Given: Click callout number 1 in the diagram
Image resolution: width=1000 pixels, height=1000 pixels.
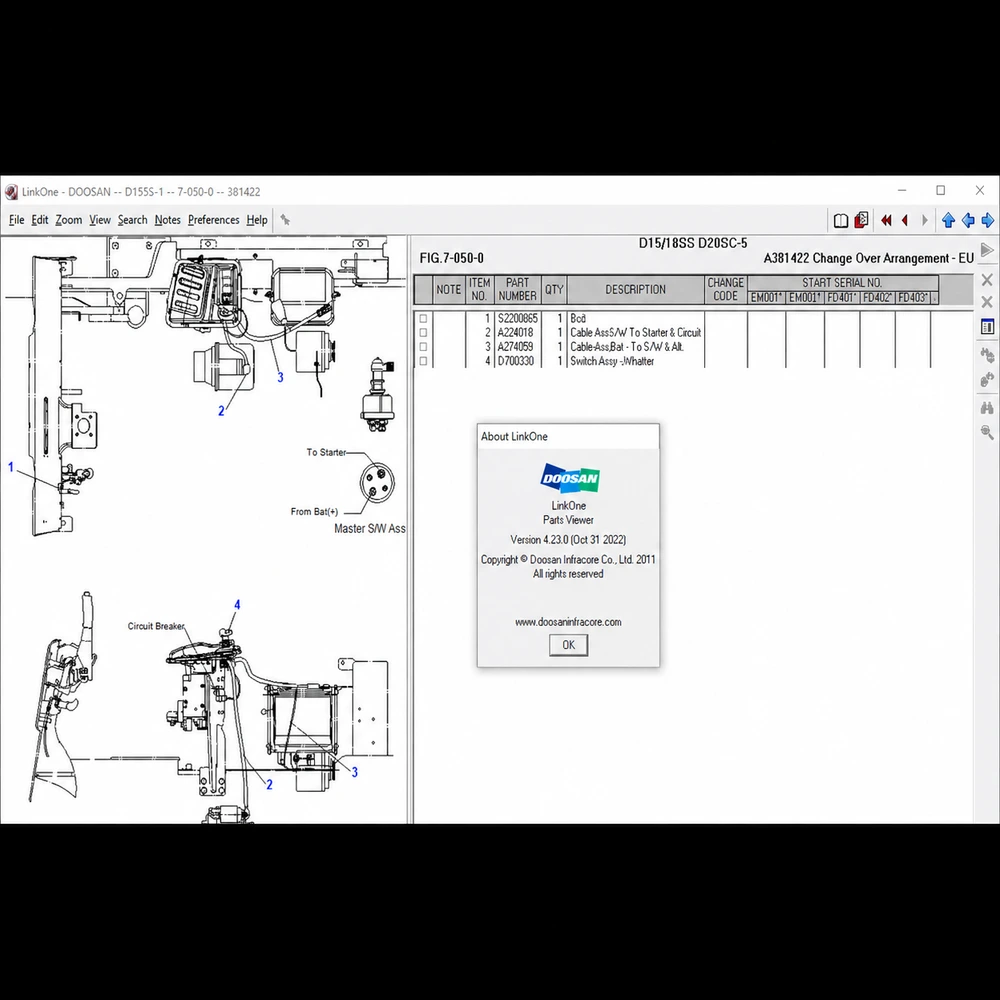Looking at the screenshot, I should (11, 467).
